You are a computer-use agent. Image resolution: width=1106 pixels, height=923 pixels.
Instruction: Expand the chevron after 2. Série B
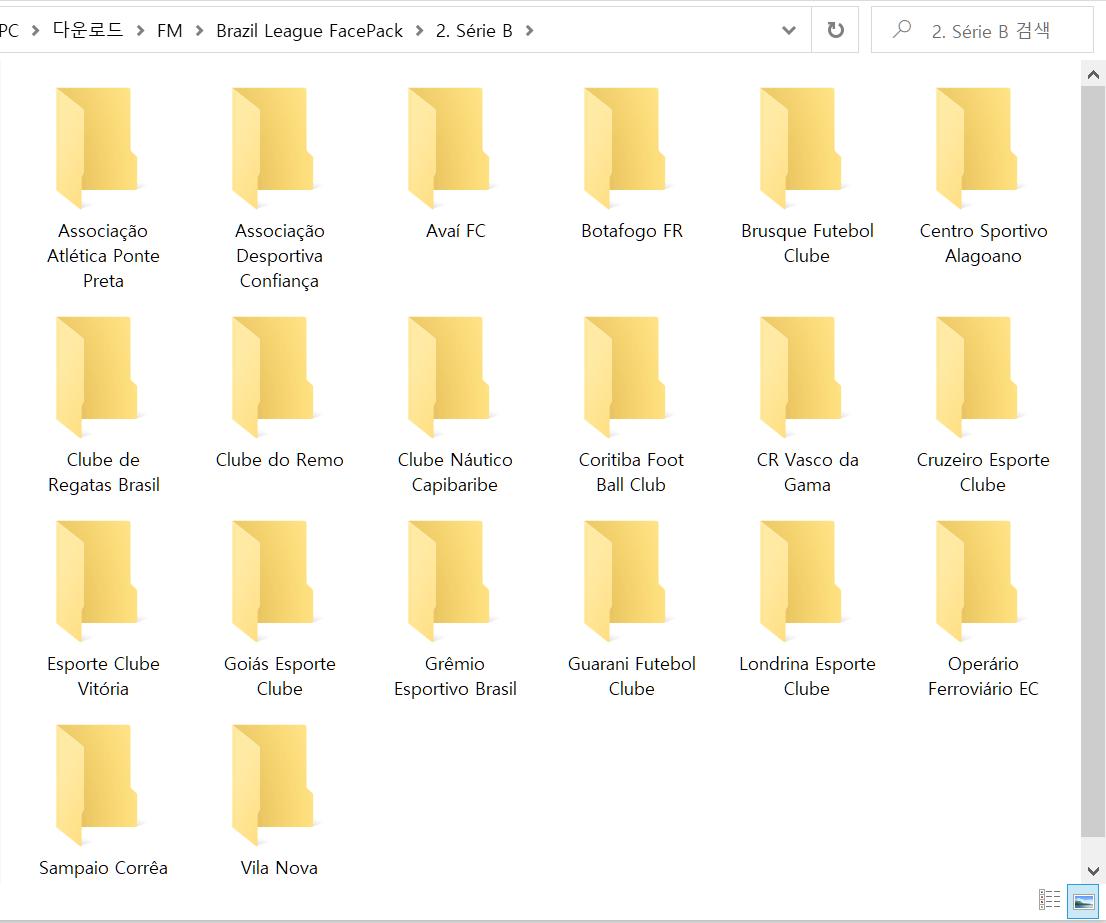530,31
